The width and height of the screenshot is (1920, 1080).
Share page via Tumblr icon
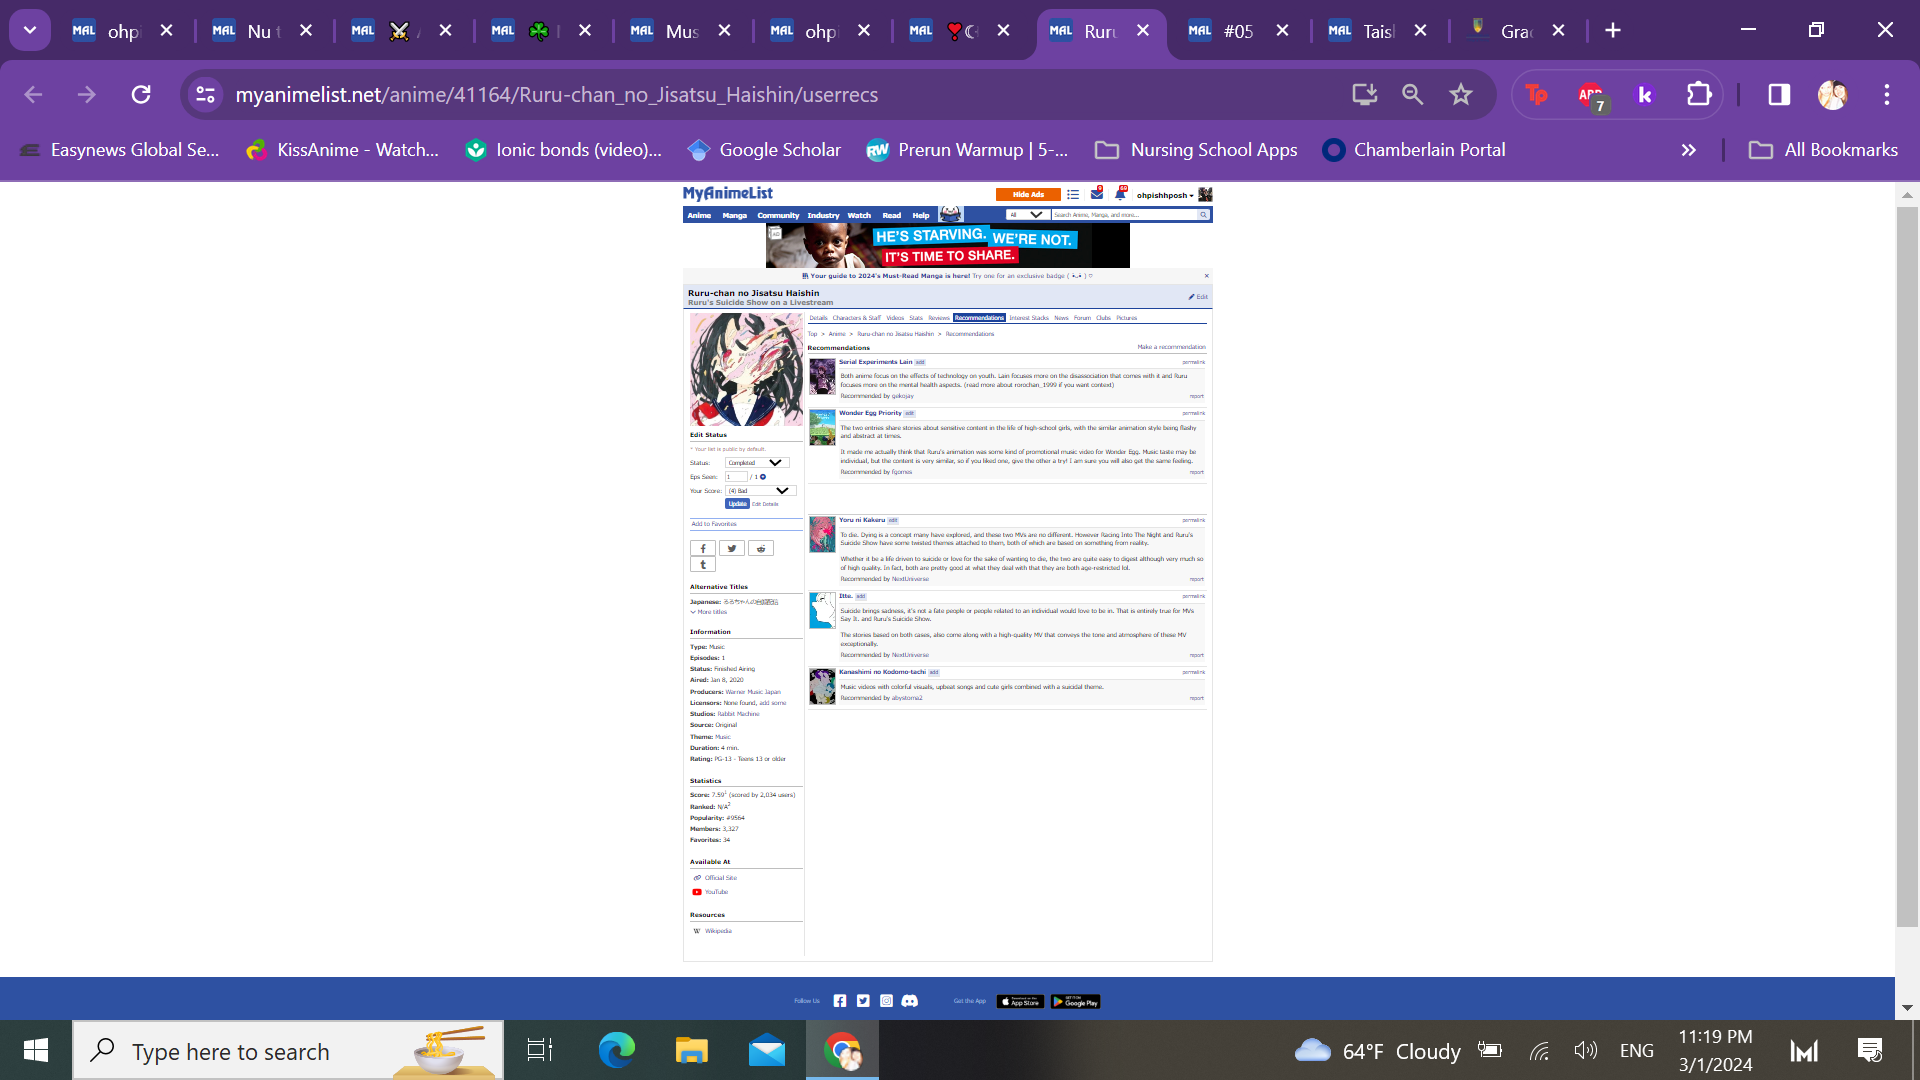(703, 565)
